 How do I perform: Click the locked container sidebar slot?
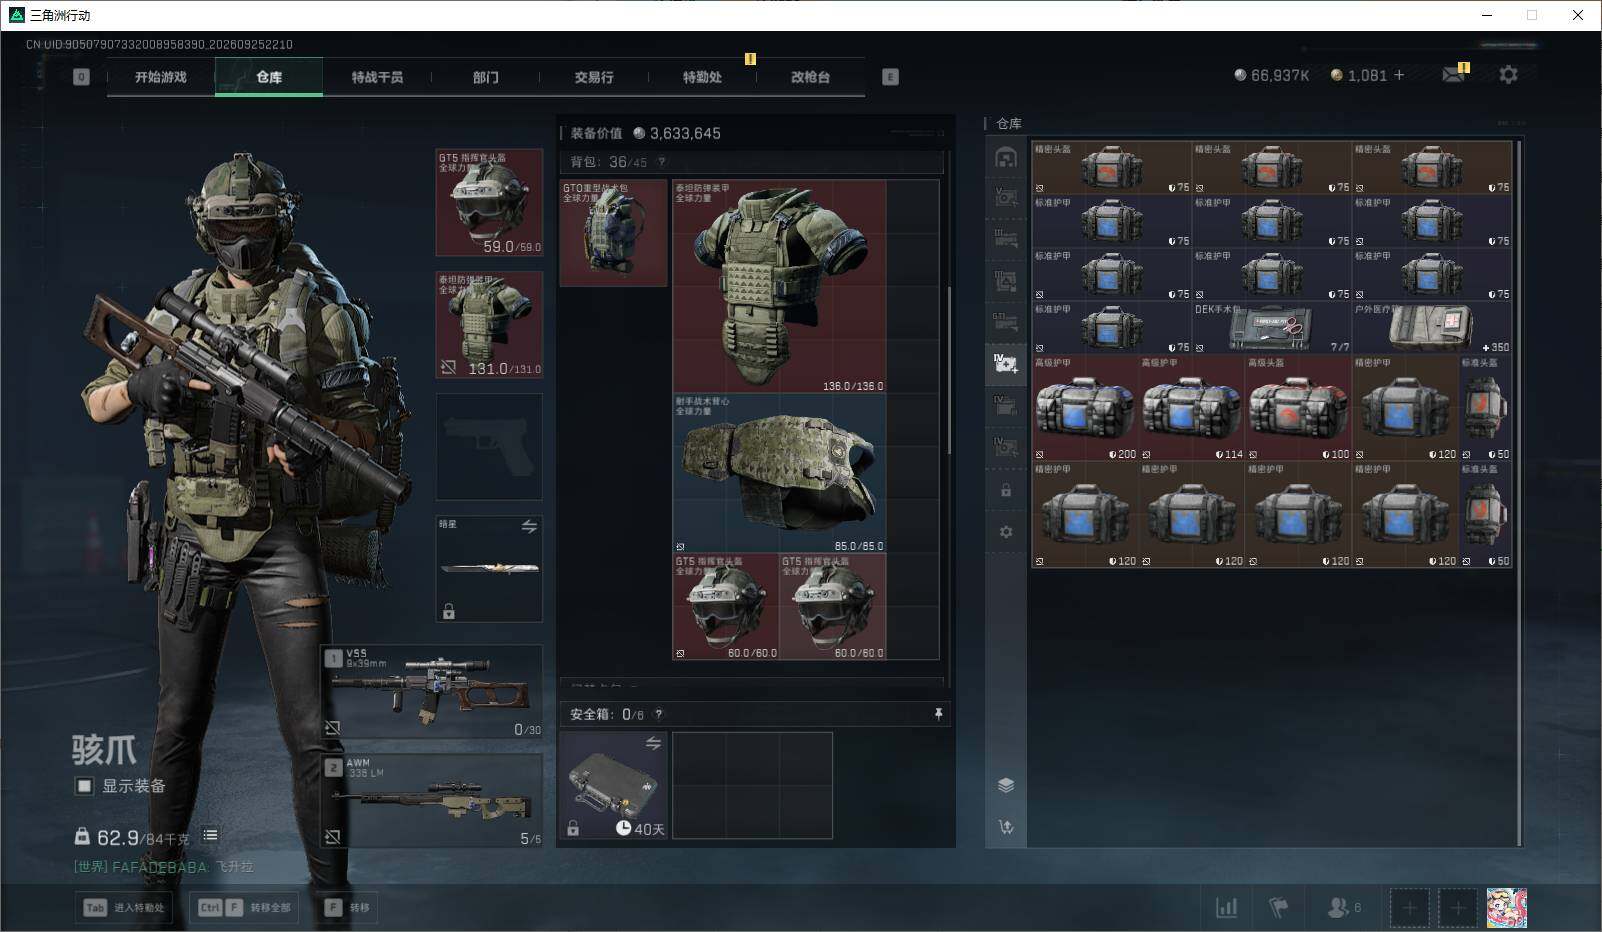1006,490
